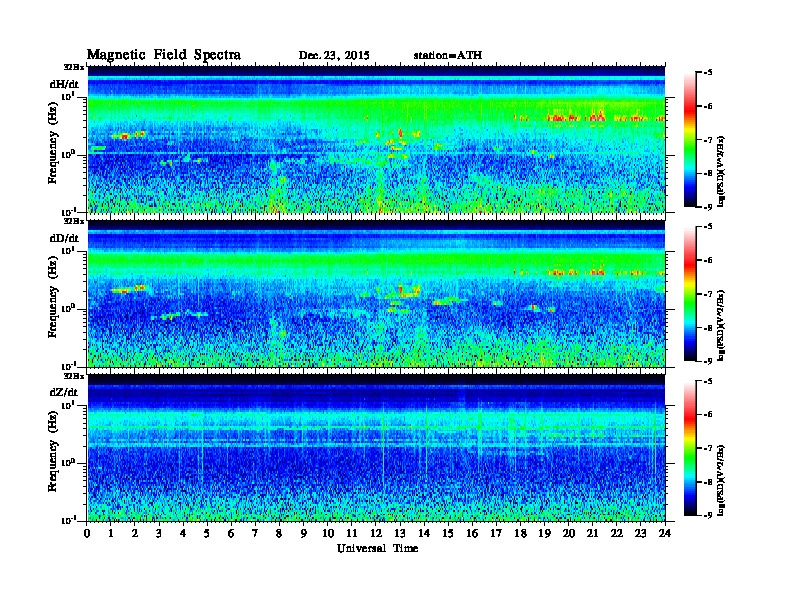This screenshot has width=792, height=612.
Task: Select the "dH/dt" panel label
Action: pos(64,84)
